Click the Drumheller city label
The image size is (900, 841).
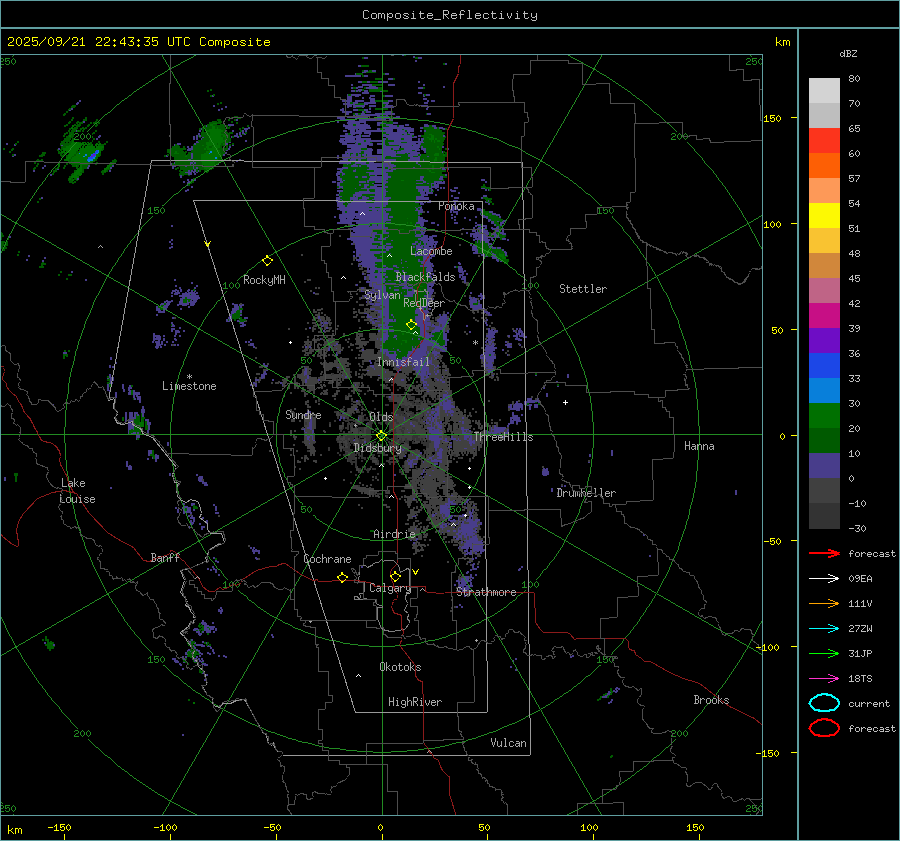pos(586,493)
